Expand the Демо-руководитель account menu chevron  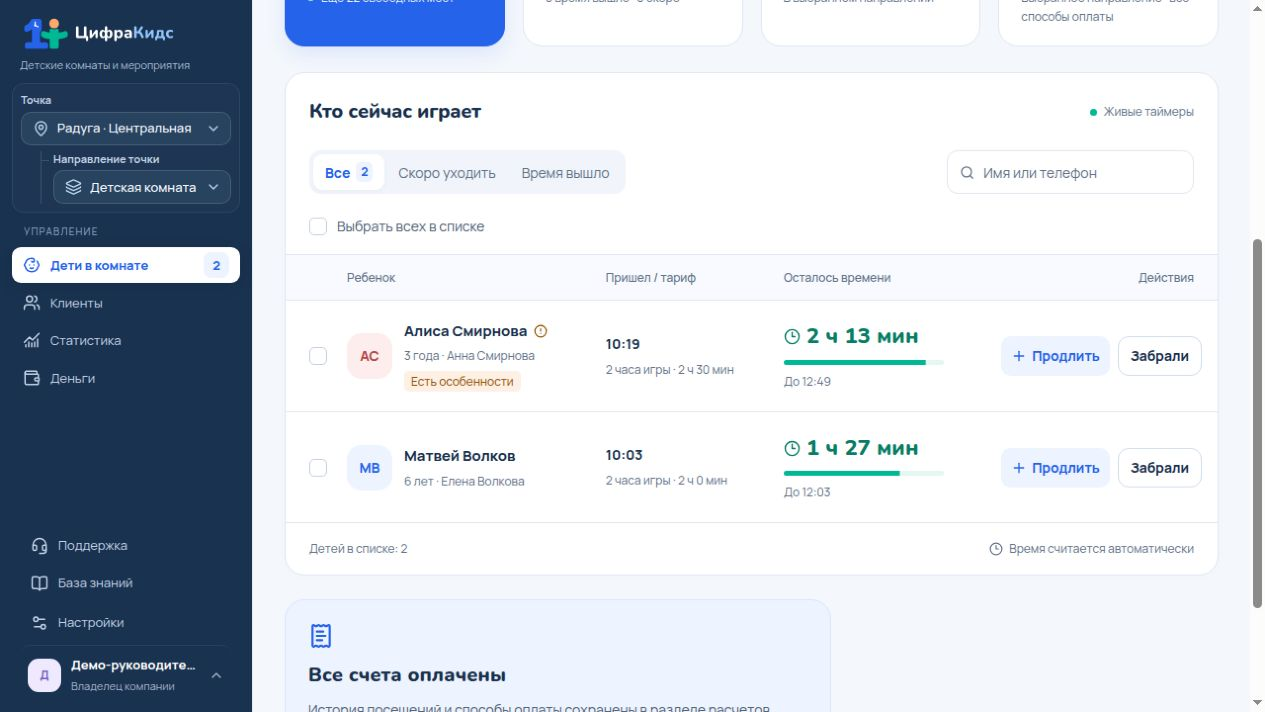[216, 676]
